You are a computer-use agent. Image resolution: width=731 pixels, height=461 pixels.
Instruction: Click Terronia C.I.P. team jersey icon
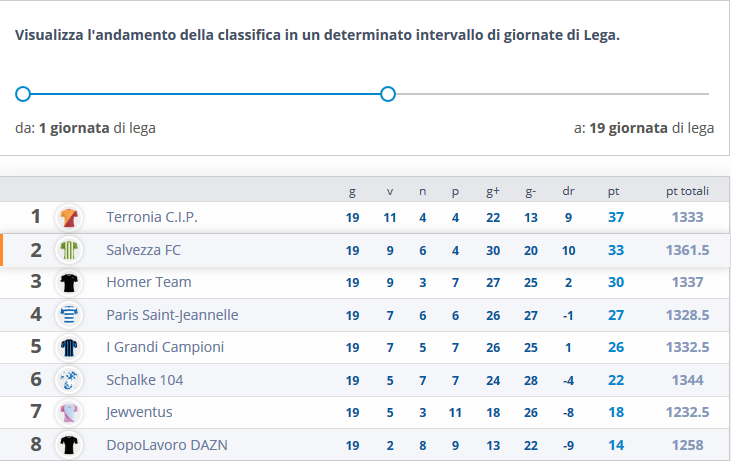68,217
